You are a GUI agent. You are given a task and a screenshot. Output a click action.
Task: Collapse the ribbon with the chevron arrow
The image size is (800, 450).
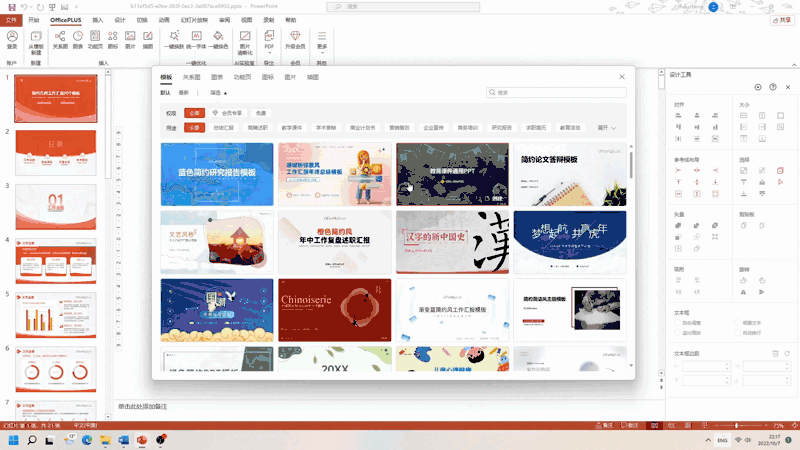(x=794, y=64)
